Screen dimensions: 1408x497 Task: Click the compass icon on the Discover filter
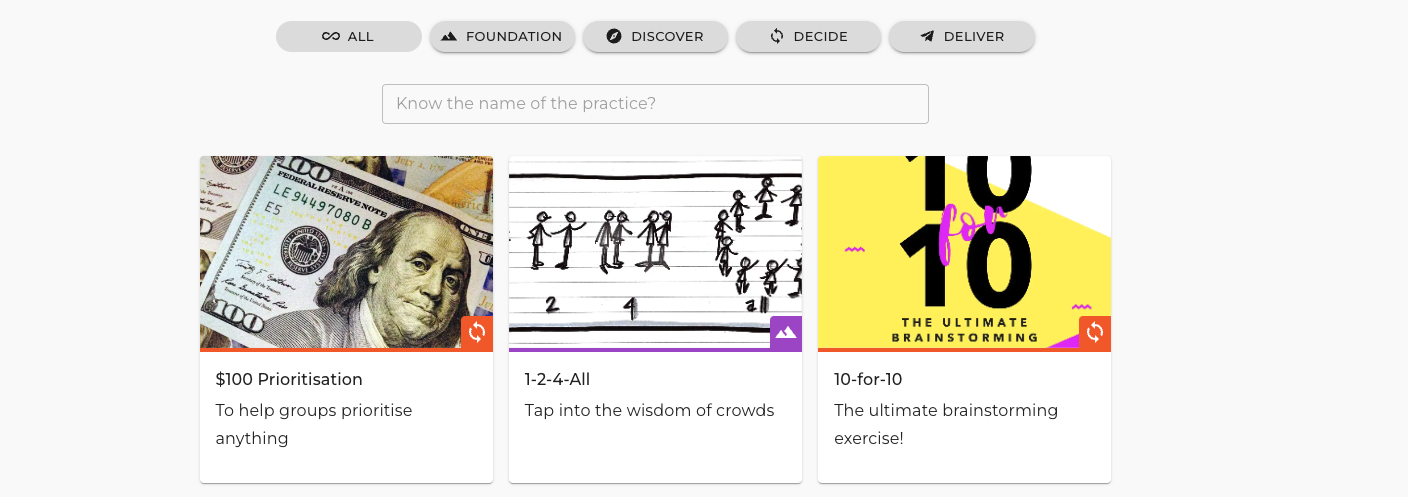click(x=615, y=37)
